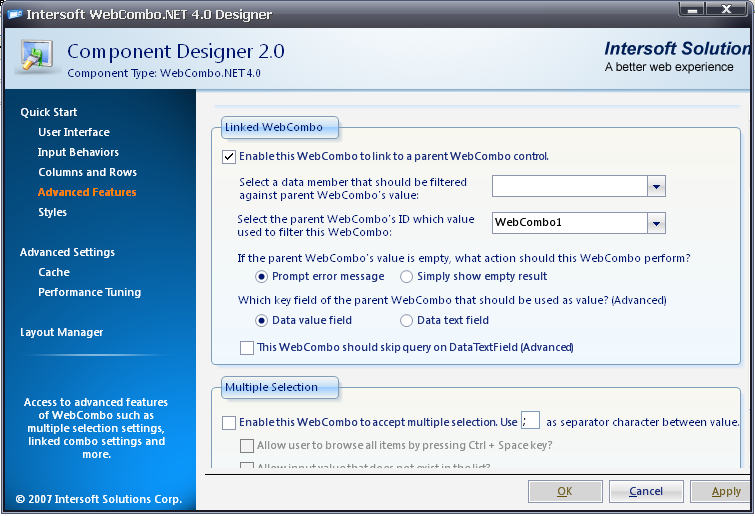The image size is (755, 516).
Task: Select the Simply show empty result option
Action: [406, 277]
